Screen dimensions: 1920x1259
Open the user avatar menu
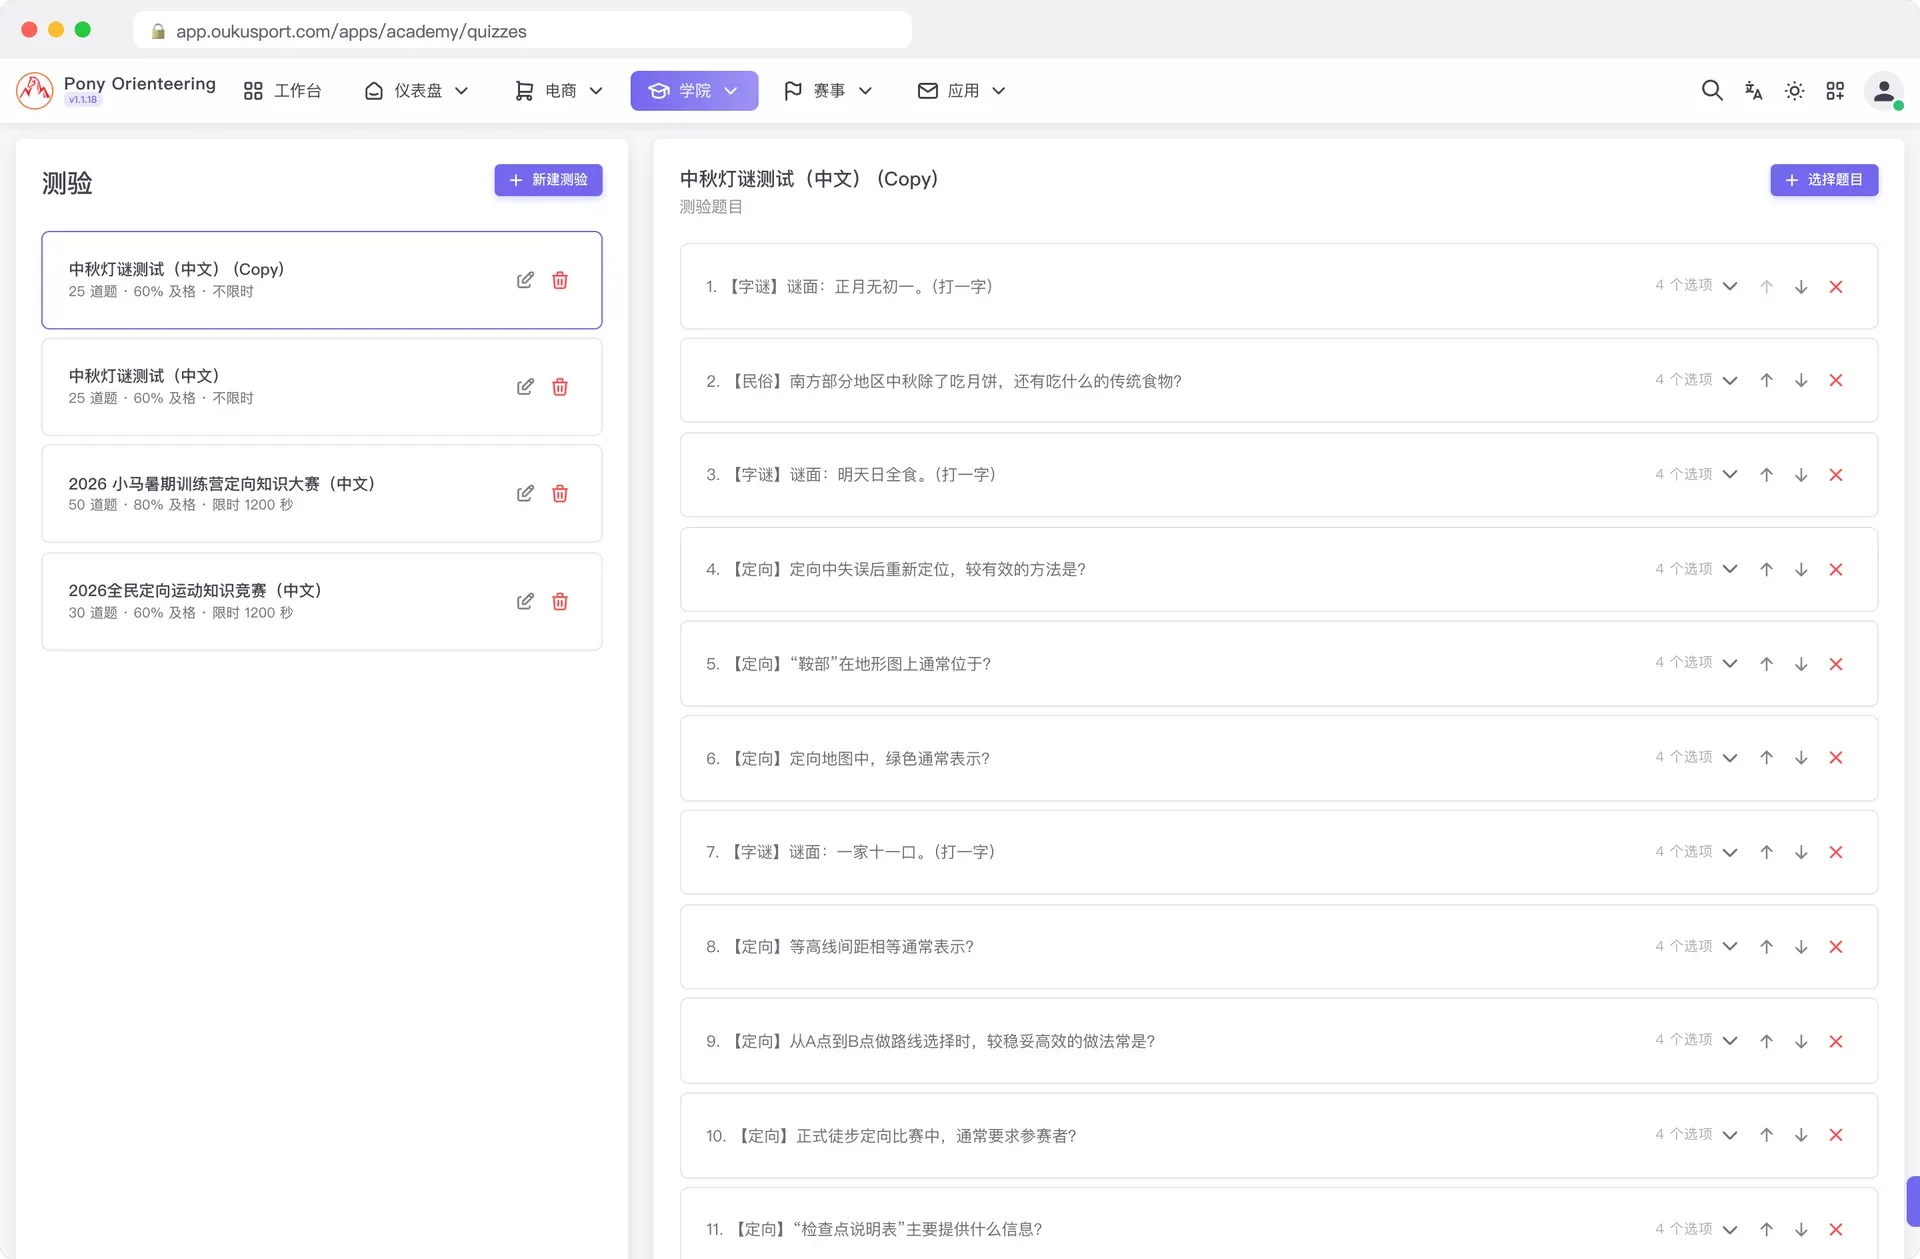[1883, 91]
